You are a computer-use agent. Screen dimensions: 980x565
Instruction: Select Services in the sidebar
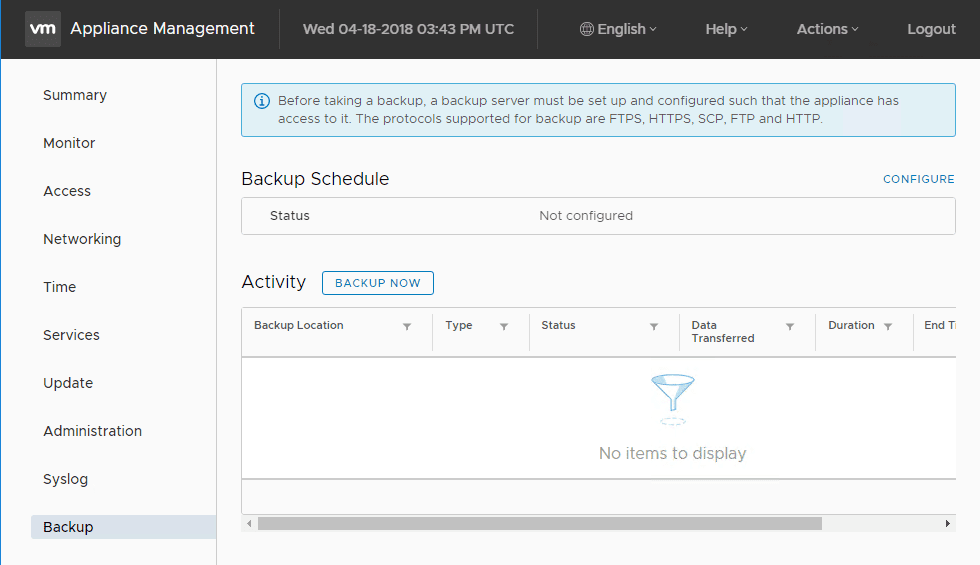[71, 335]
